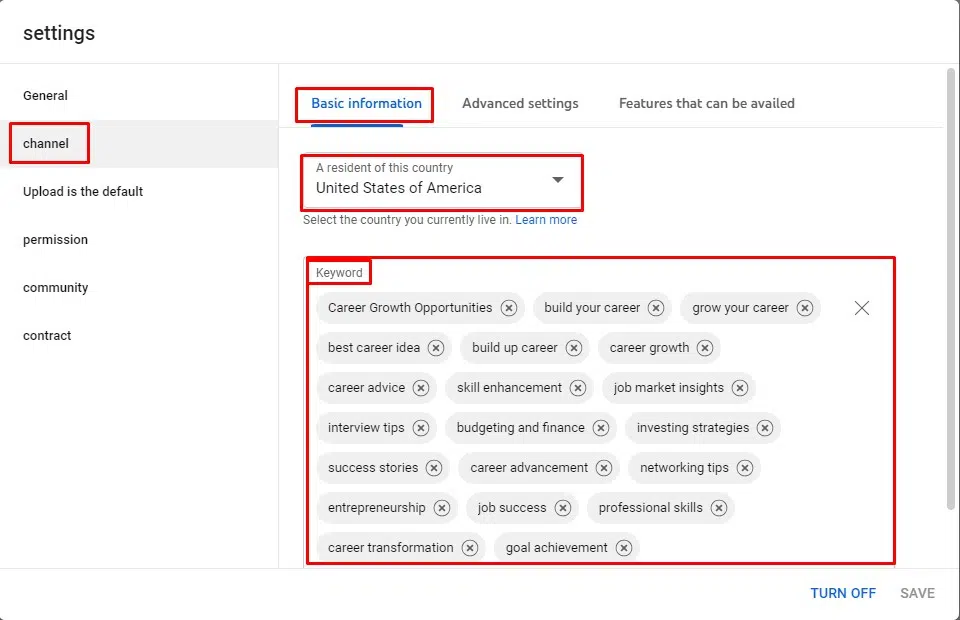Delete the 'investing strategies' keyword tag

click(x=765, y=428)
